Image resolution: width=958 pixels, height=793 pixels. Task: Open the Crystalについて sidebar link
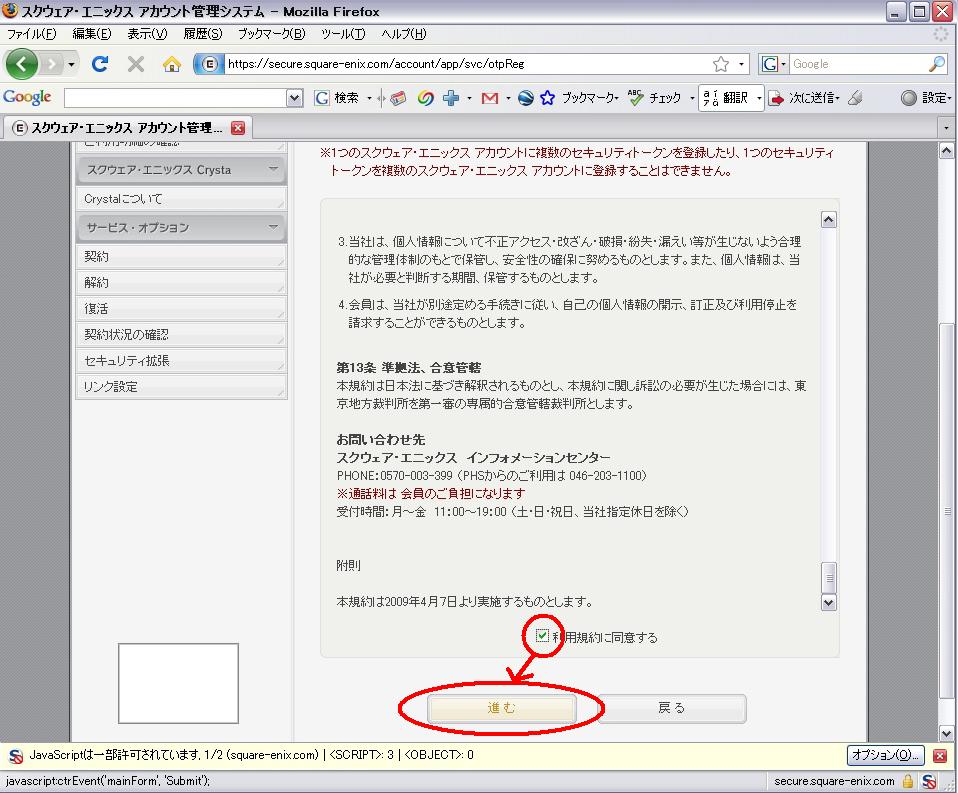click(x=181, y=199)
